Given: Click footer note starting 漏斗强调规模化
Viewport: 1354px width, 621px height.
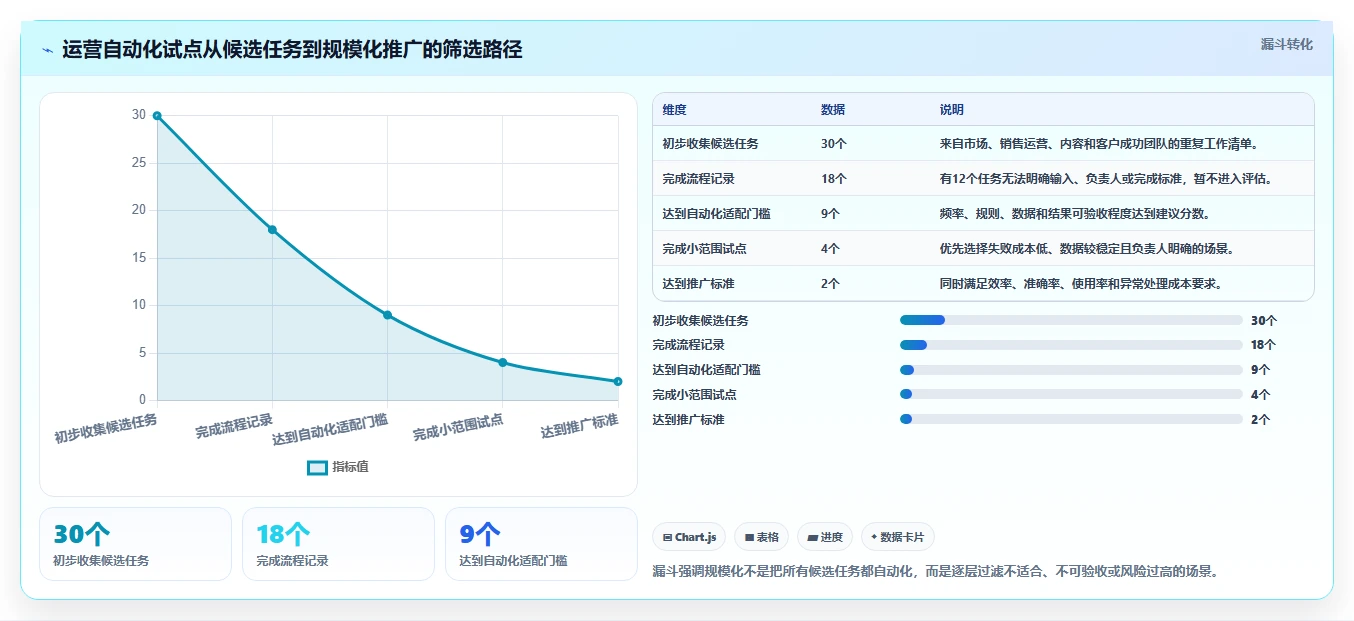Looking at the screenshot, I should click(935, 572).
